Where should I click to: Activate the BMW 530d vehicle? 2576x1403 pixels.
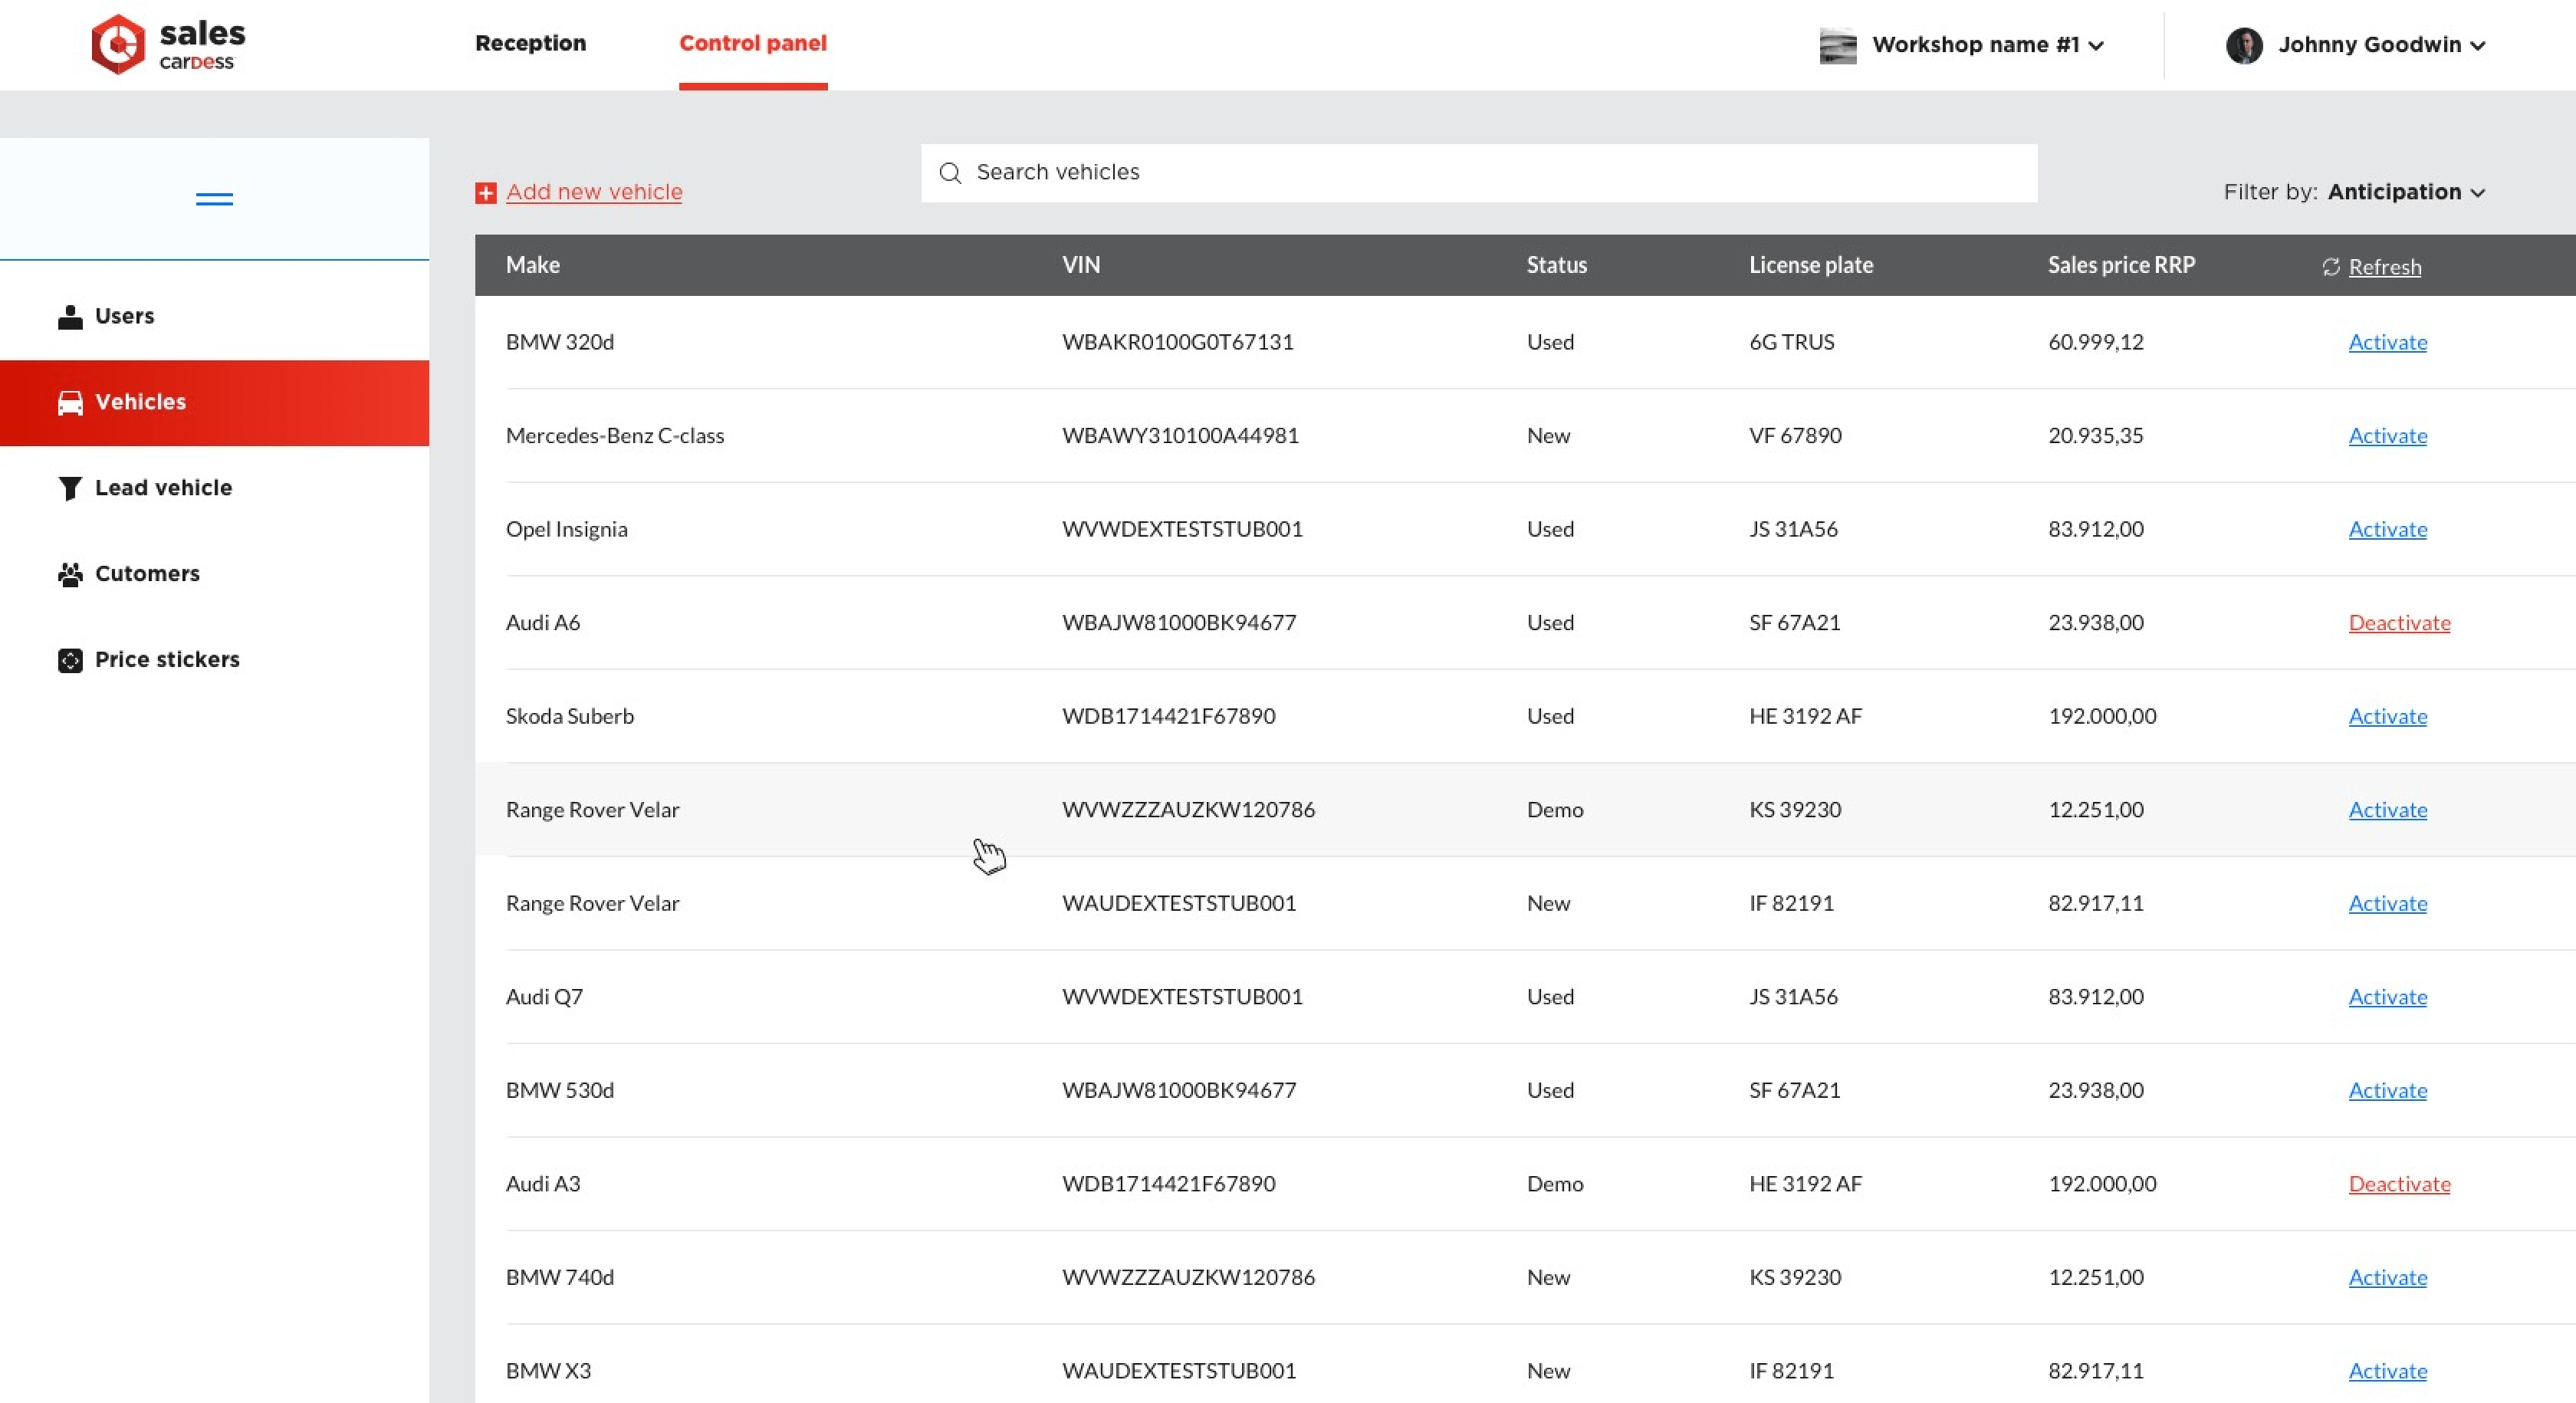(2388, 1090)
